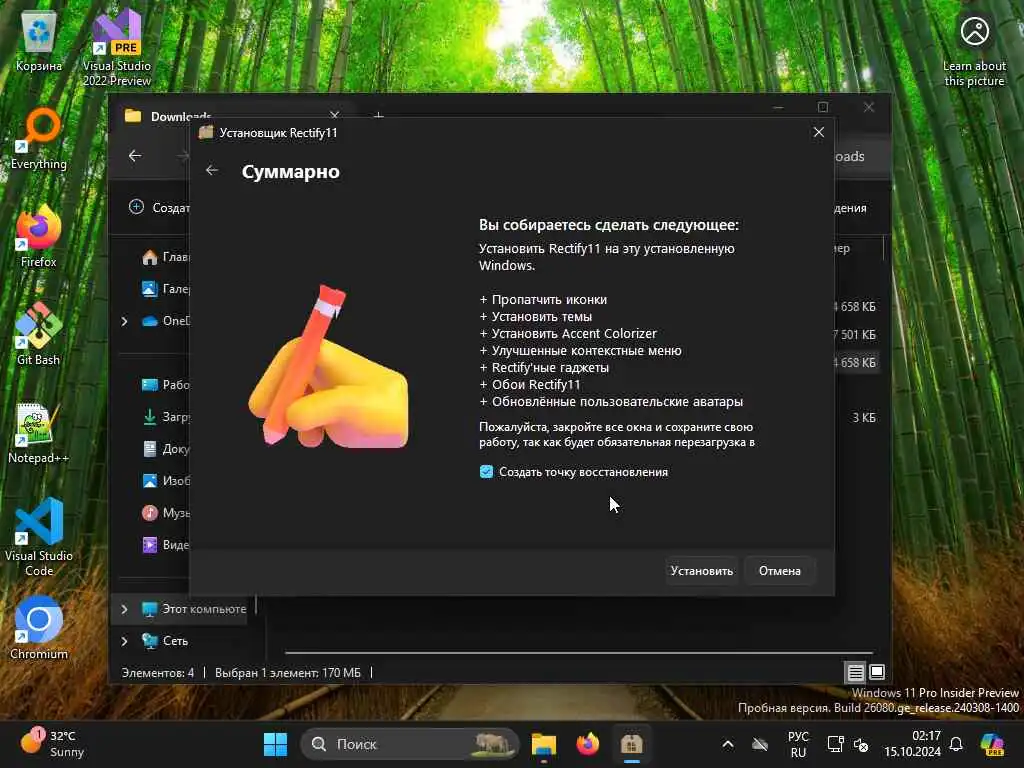Show hidden tray icons chevron
1024x768 pixels.
click(x=728, y=744)
